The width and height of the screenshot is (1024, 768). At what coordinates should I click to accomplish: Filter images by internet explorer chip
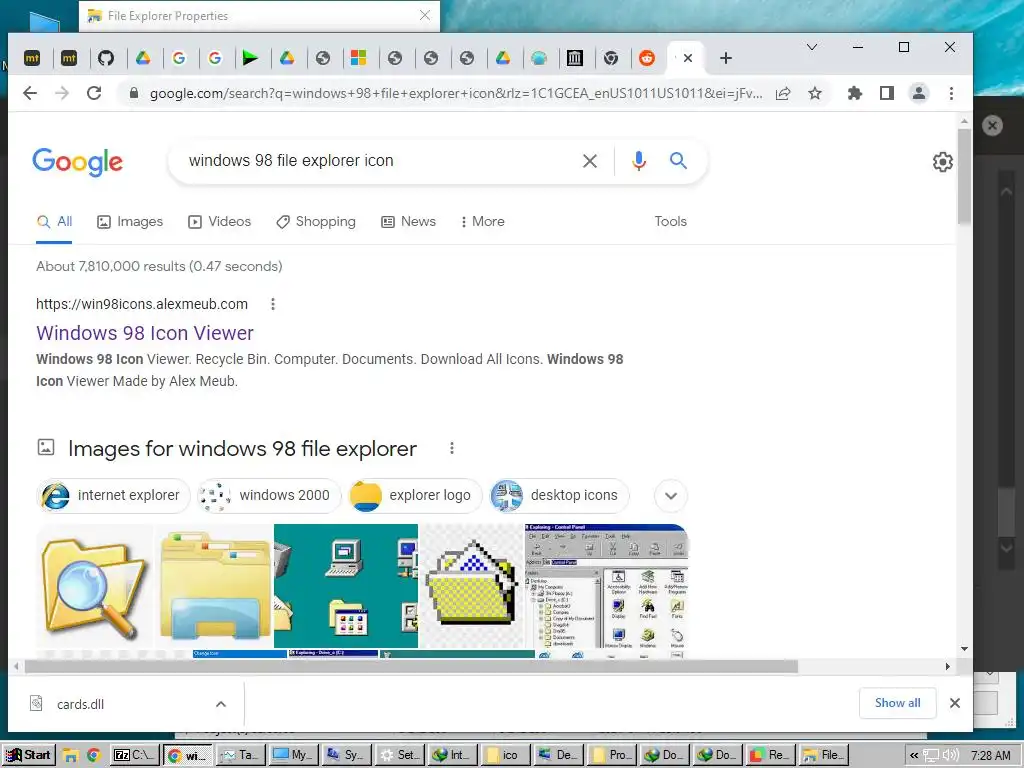pos(113,495)
